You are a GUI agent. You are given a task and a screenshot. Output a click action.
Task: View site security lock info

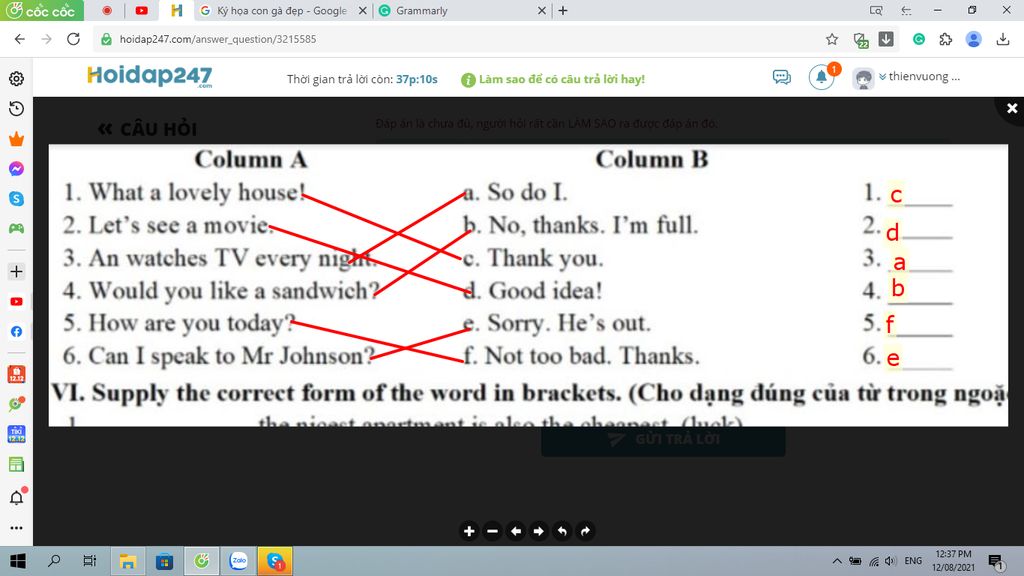click(x=106, y=39)
